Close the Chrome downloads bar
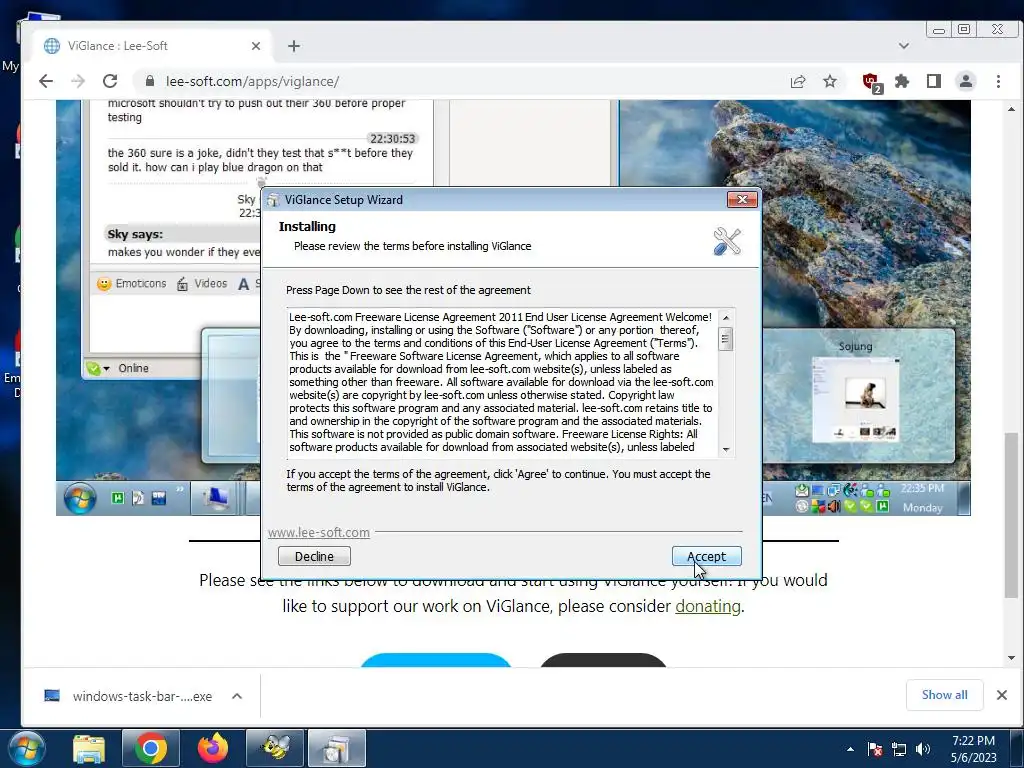The height and width of the screenshot is (768, 1024). coord(1002,695)
